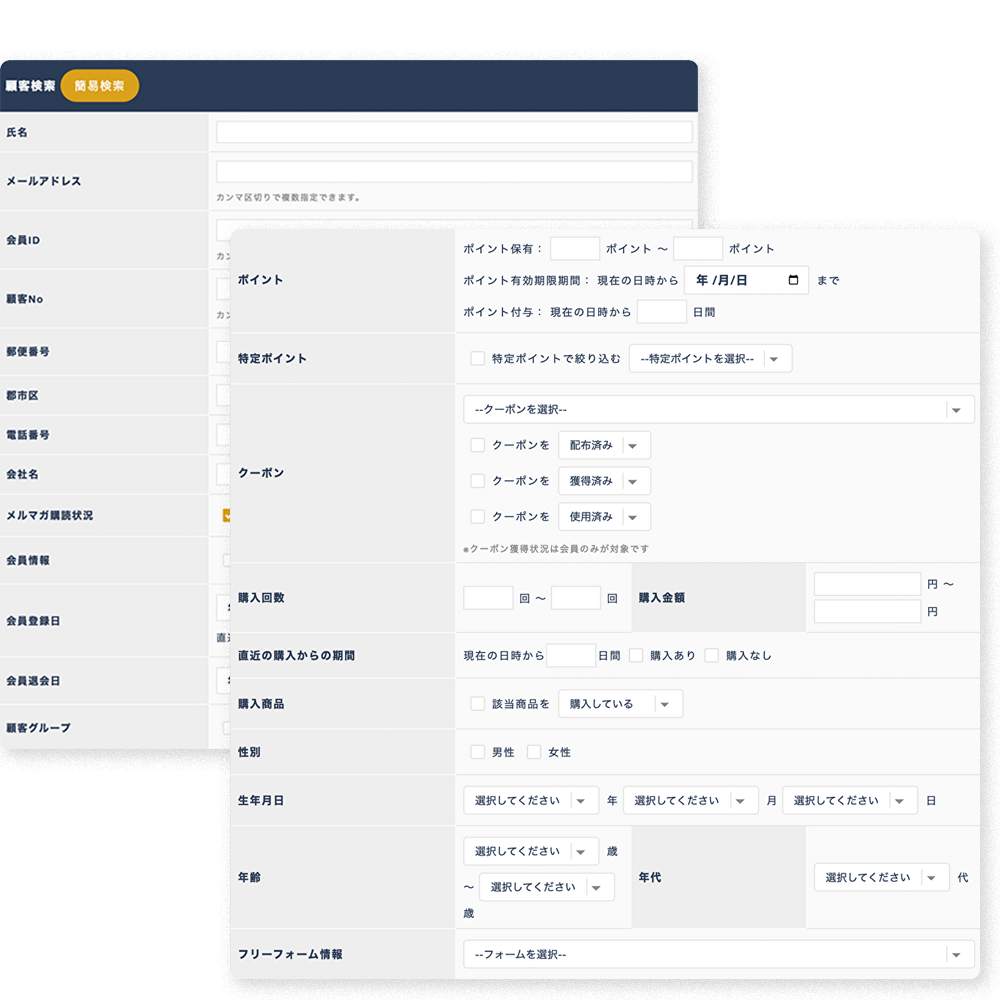Open calendar picker in ポイント有効期限 date field
1000x1000 pixels.
pos(793,280)
